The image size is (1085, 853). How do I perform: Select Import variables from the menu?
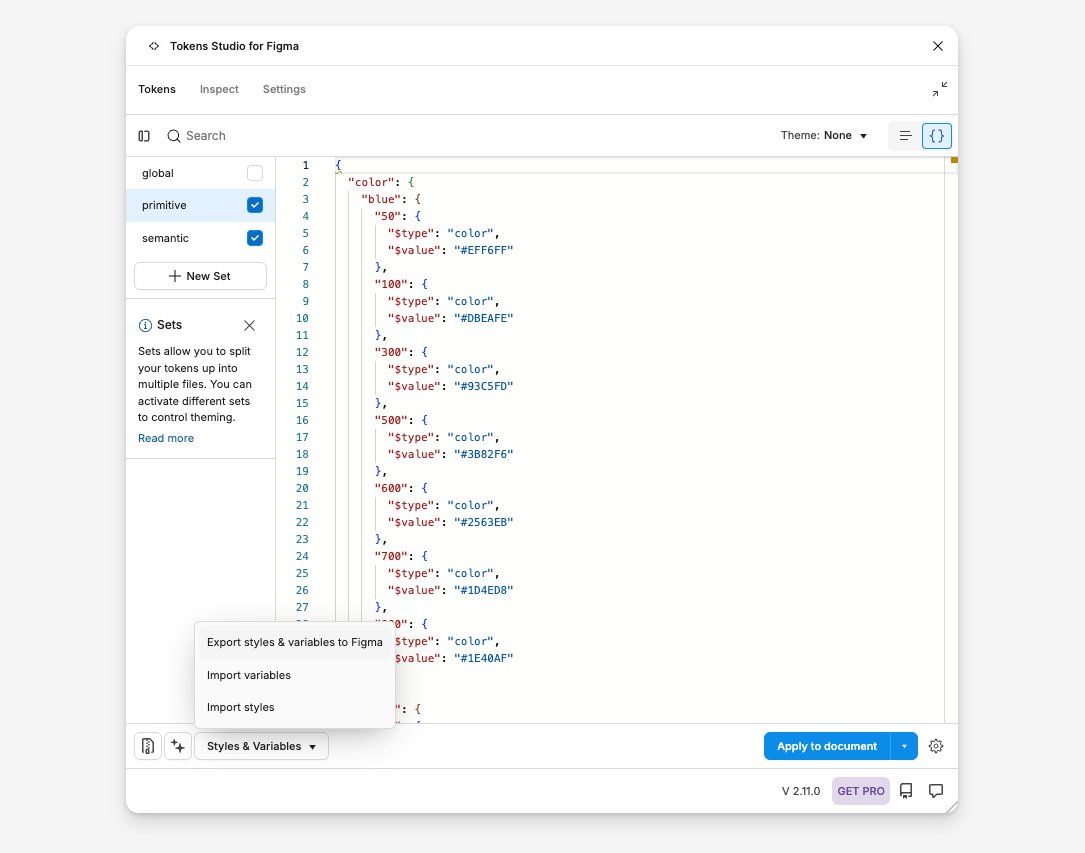coord(248,675)
